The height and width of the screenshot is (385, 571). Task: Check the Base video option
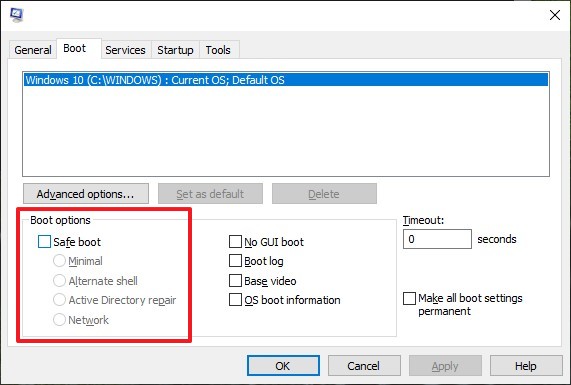tap(235, 280)
